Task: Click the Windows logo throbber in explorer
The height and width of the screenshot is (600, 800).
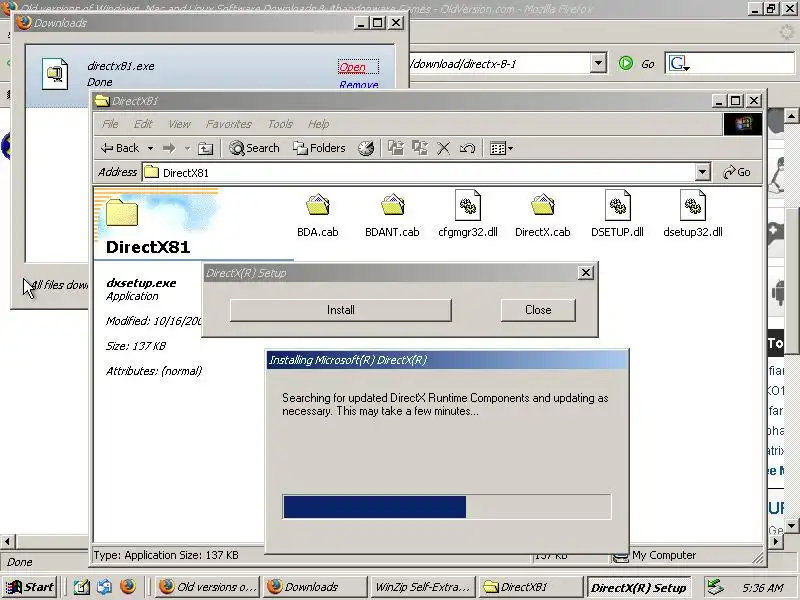Action: [x=743, y=124]
